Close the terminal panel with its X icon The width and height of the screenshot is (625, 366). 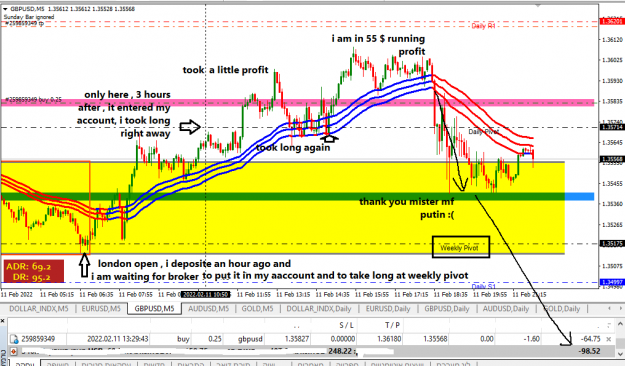(2, 321)
